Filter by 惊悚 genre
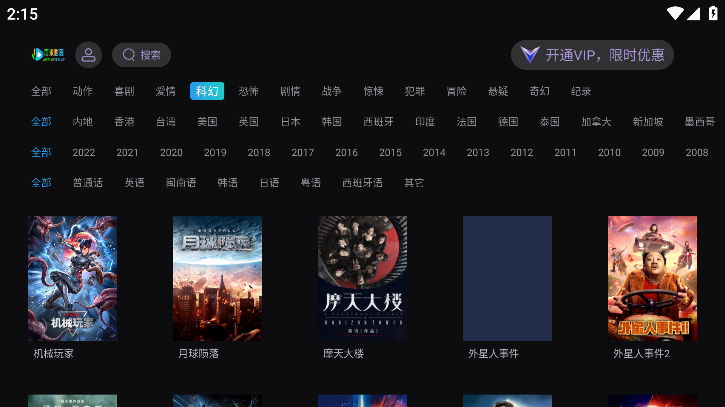Screen dimensions: 725x407 pyautogui.click(x=374, y=91)
